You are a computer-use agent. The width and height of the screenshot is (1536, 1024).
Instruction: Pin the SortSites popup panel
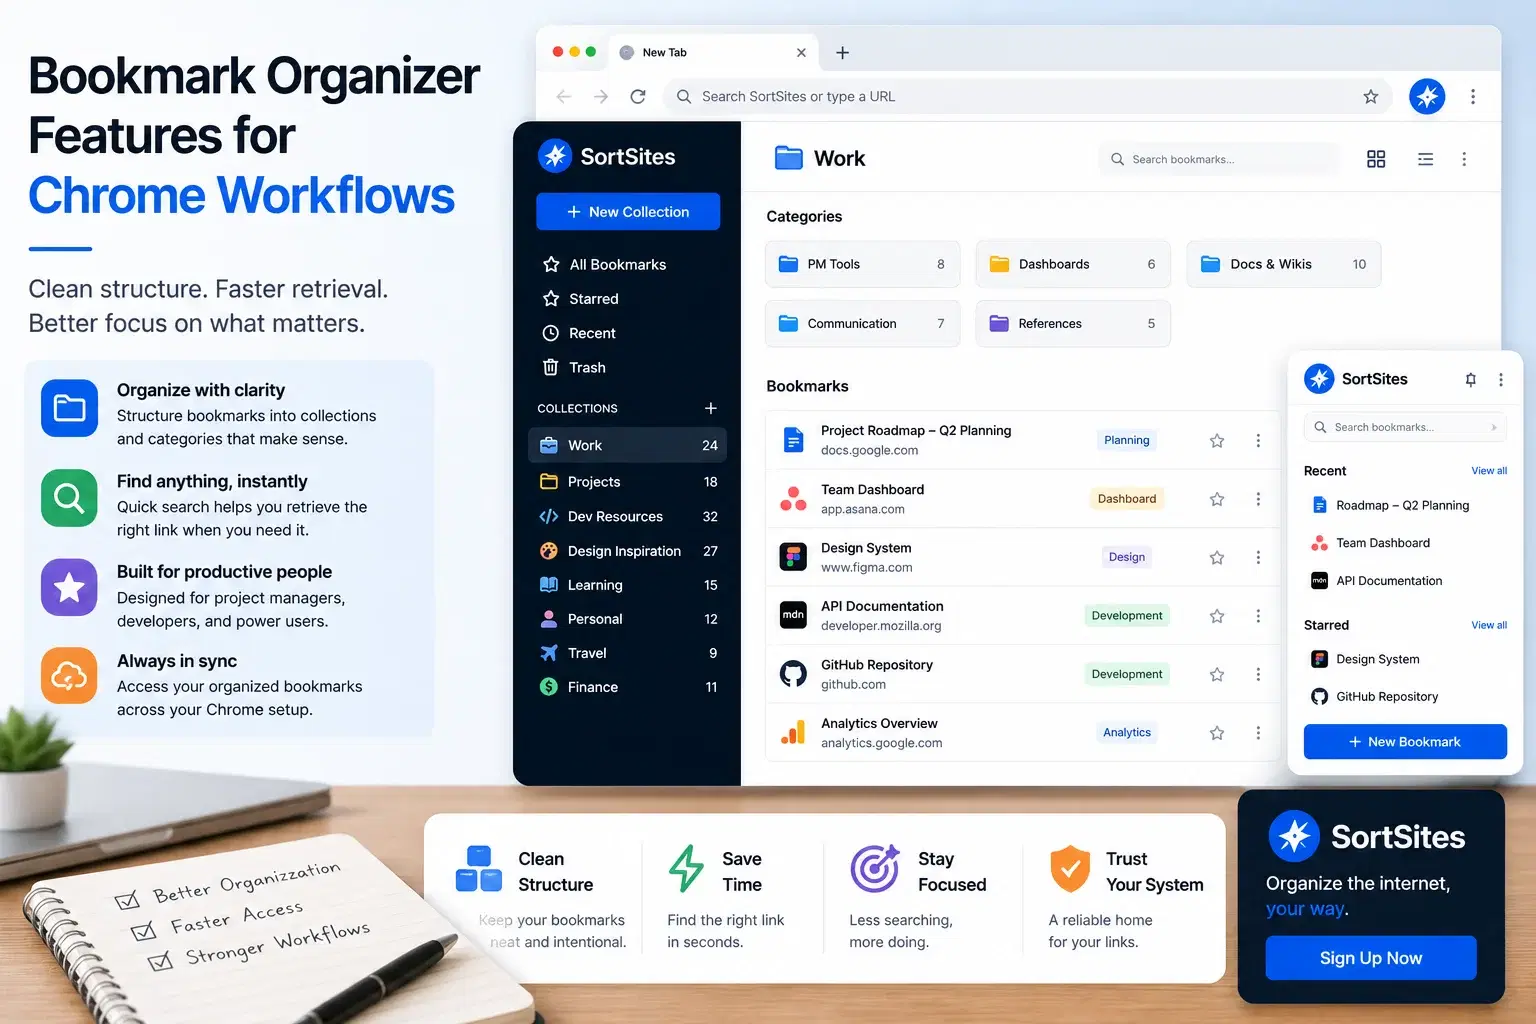click(x=1470, y=379)
